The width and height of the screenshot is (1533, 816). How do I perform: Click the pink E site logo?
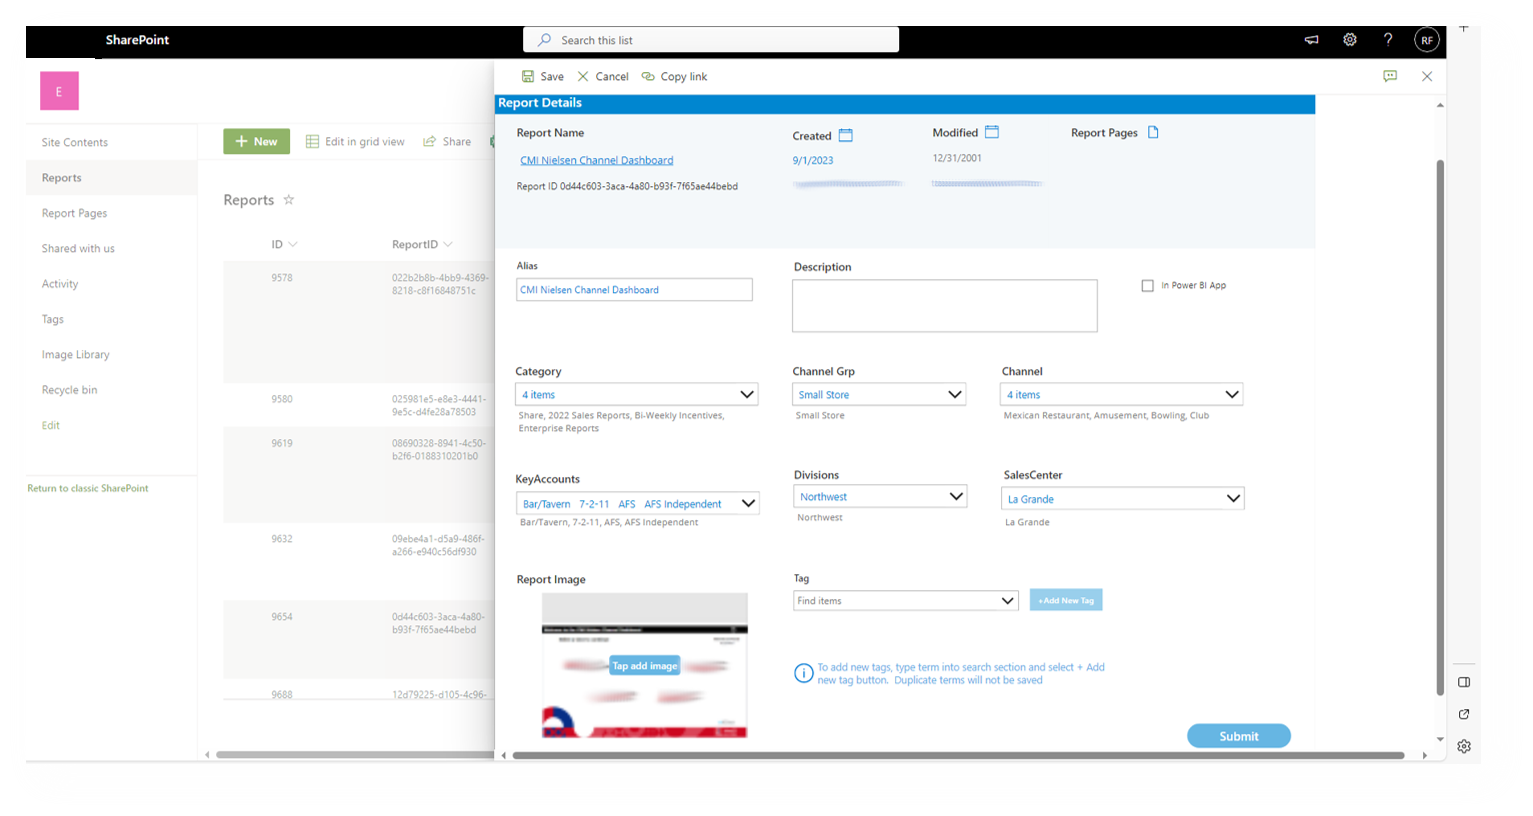59,91
